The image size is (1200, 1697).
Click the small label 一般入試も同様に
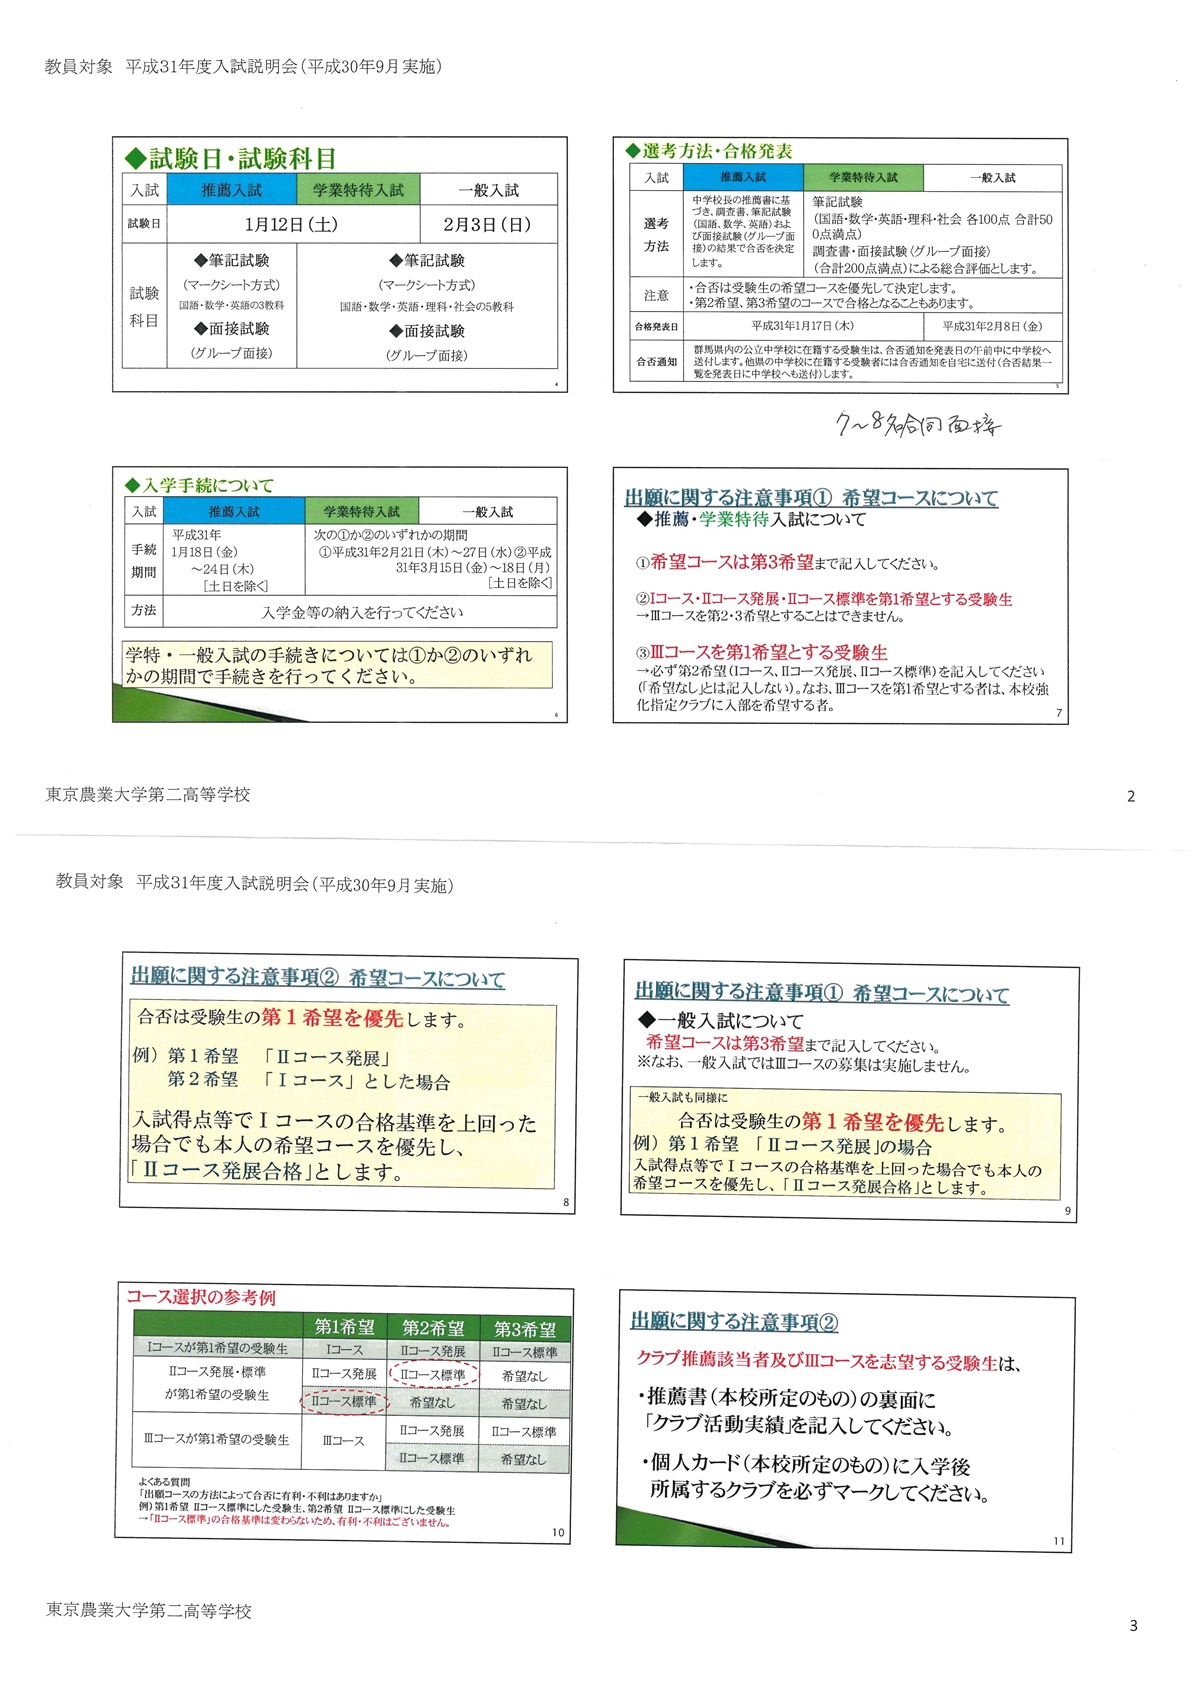click(683, 1097)
